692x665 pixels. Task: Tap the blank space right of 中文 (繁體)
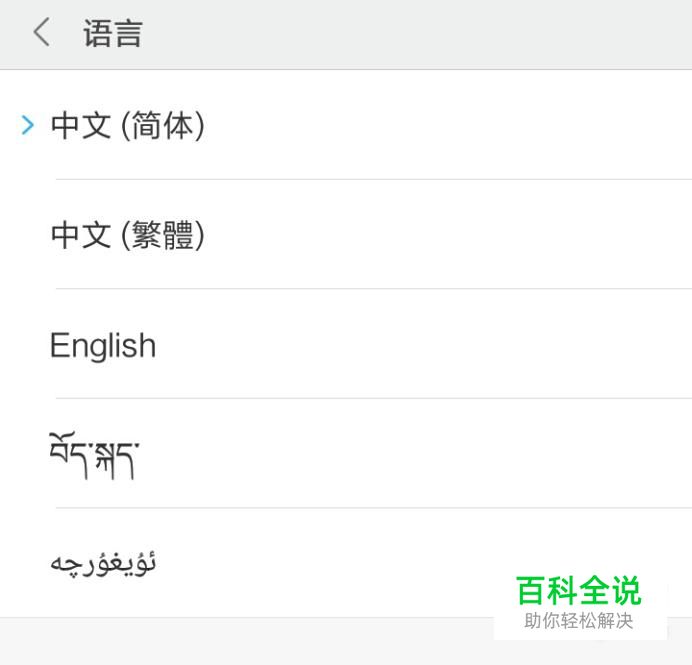coord(448,234)
